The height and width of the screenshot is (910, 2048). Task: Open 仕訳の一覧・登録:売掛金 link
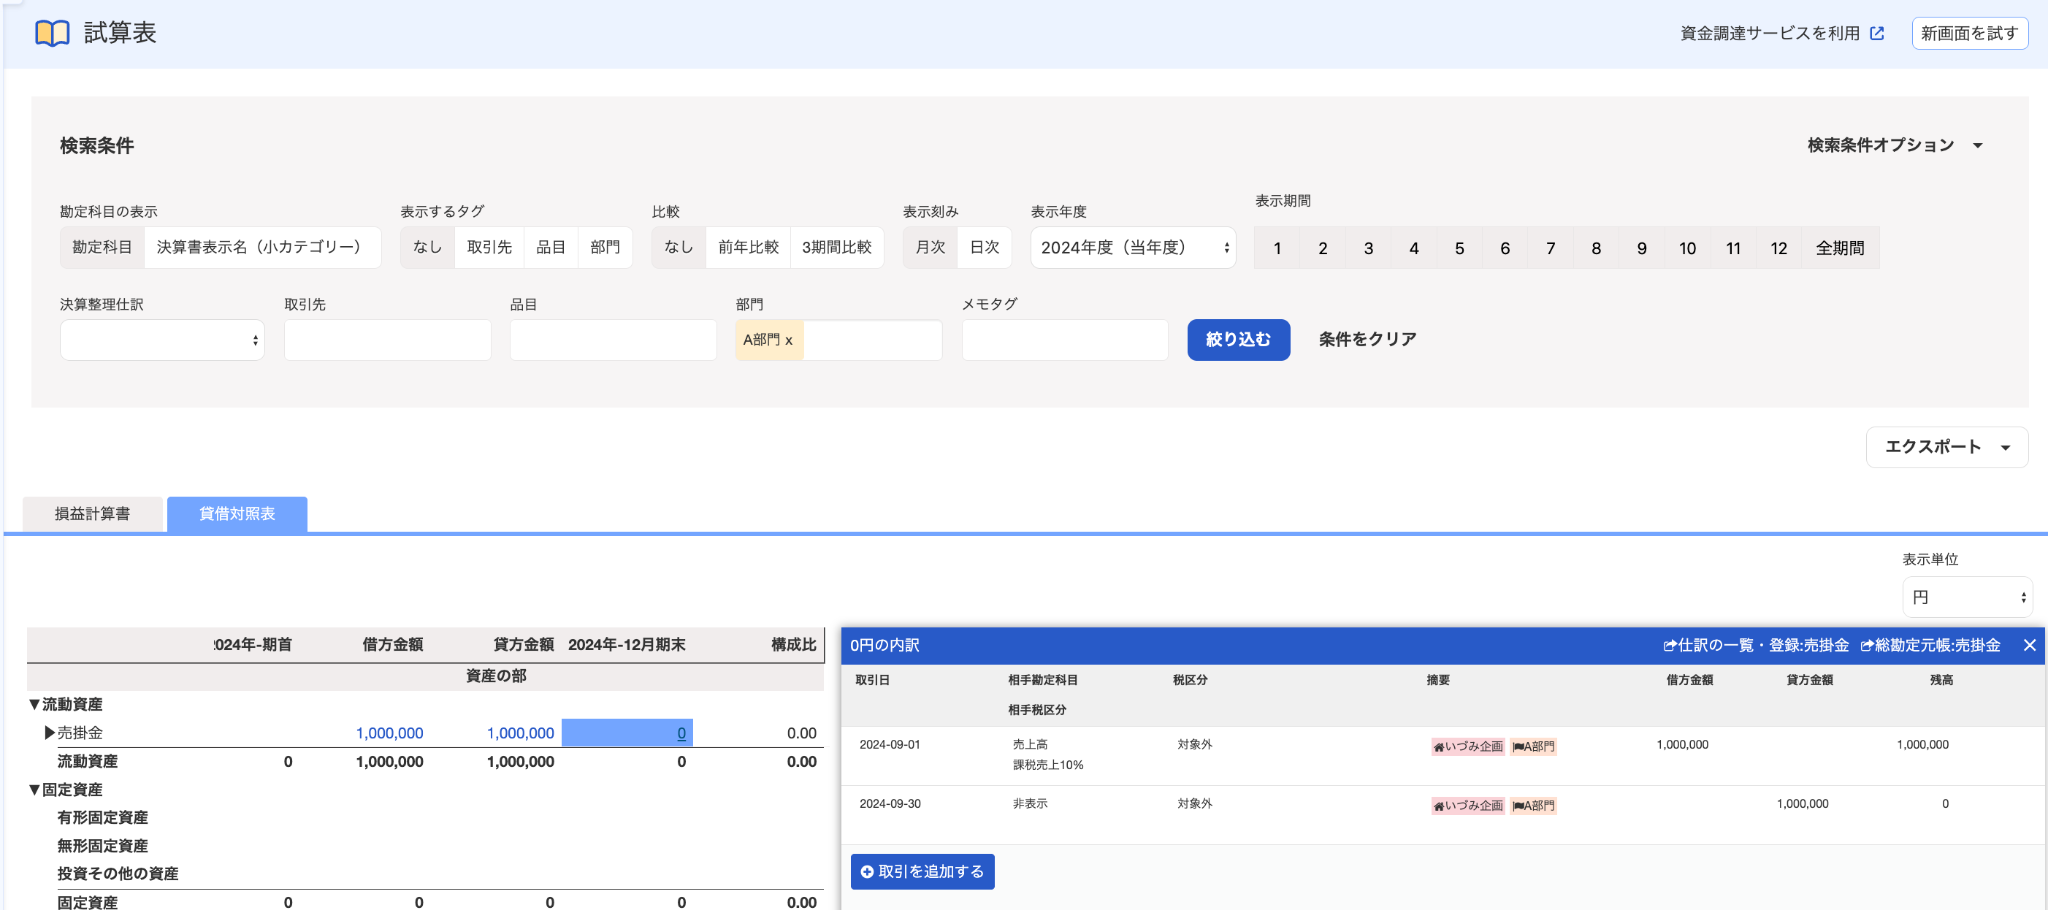1756,645
